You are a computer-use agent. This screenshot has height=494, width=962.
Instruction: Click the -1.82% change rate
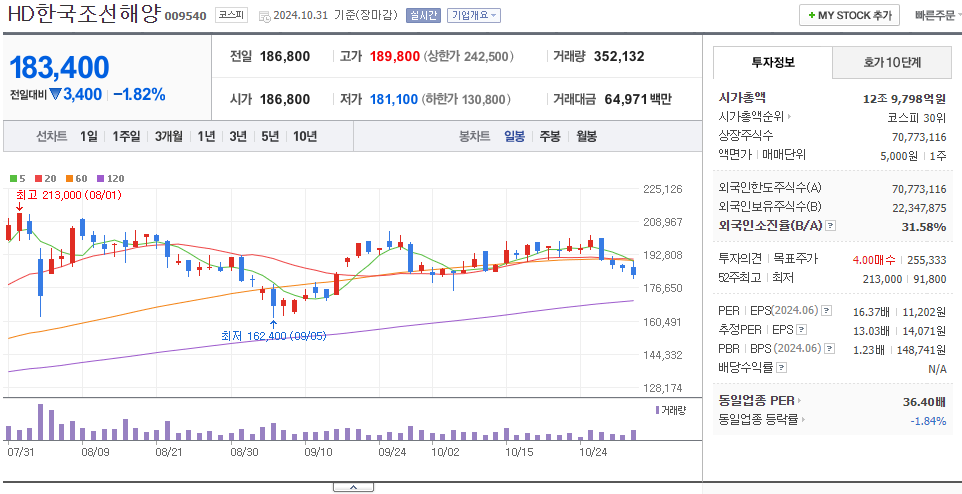(139, 95)
